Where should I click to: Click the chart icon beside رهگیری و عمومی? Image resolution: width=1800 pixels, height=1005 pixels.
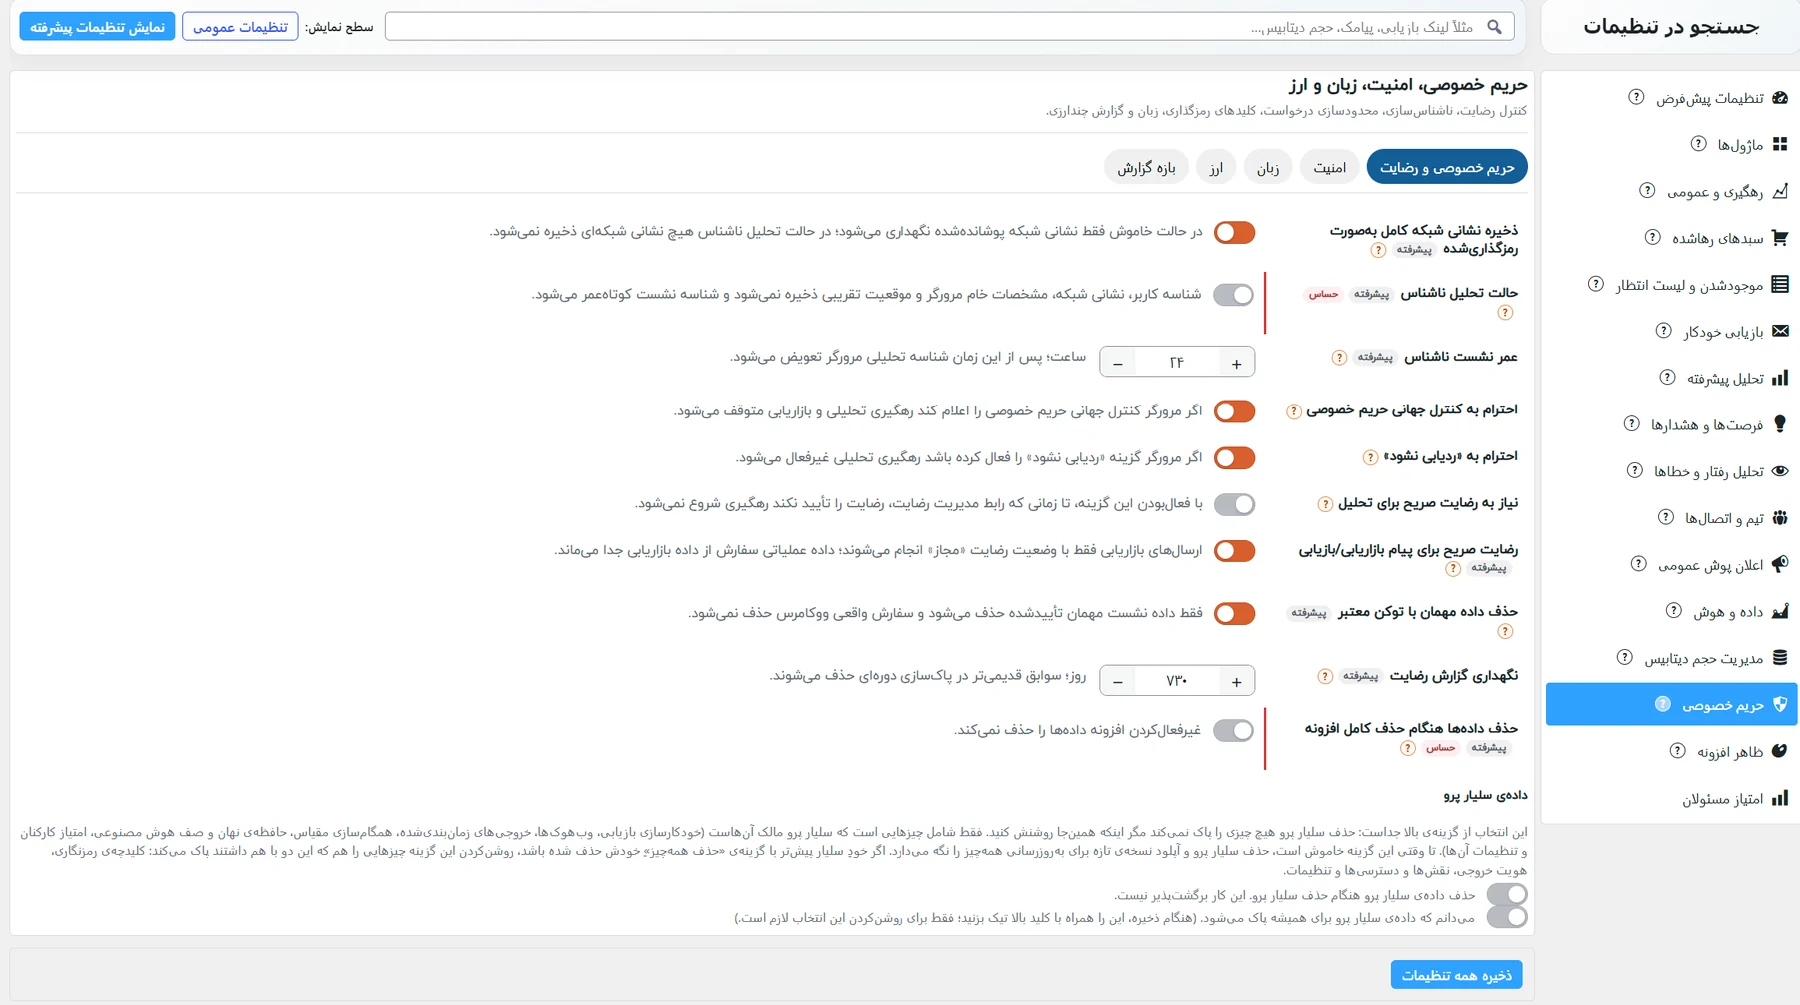(1780, 191)
